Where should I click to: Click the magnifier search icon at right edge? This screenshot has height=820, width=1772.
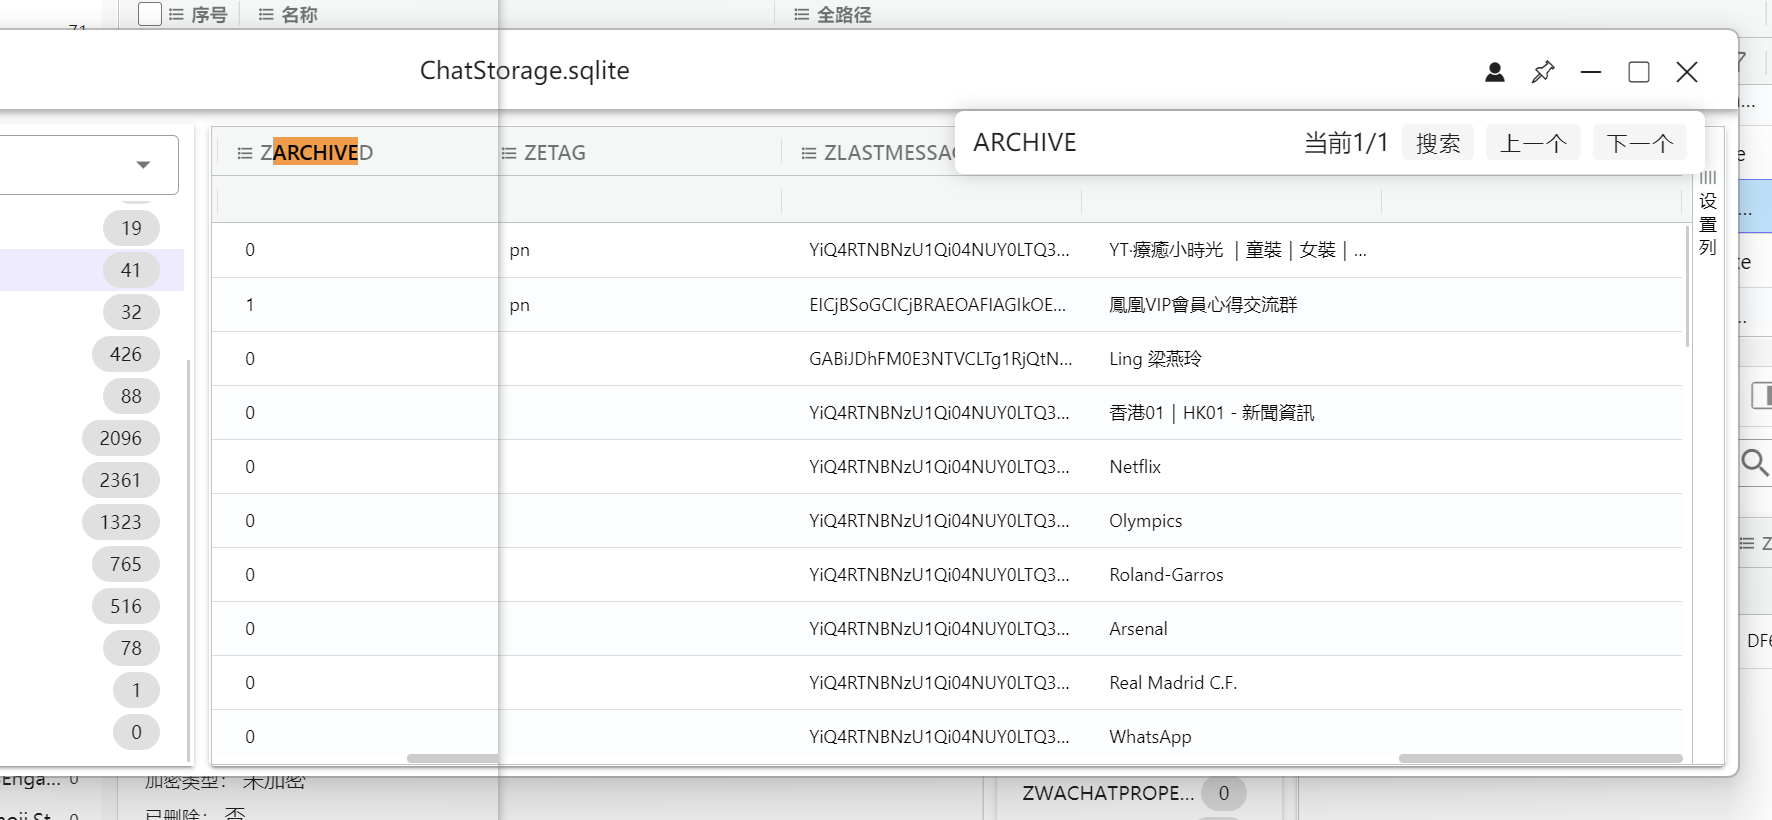click(x=1754, y=462)
